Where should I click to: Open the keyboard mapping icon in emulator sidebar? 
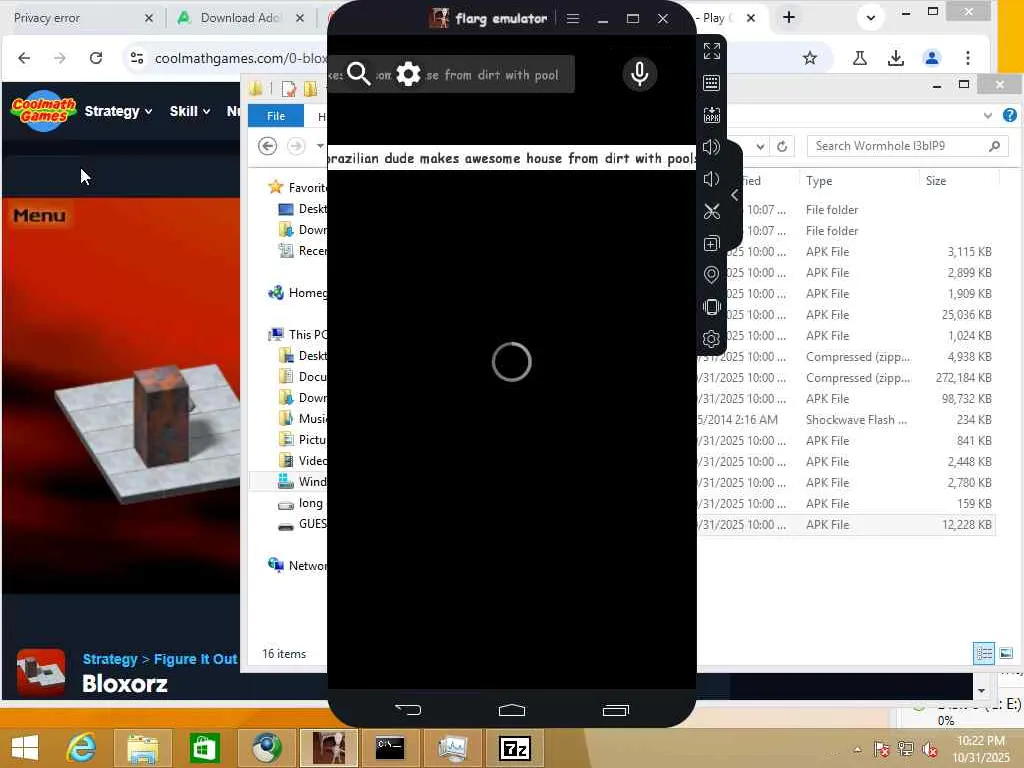tap(711, 83)
